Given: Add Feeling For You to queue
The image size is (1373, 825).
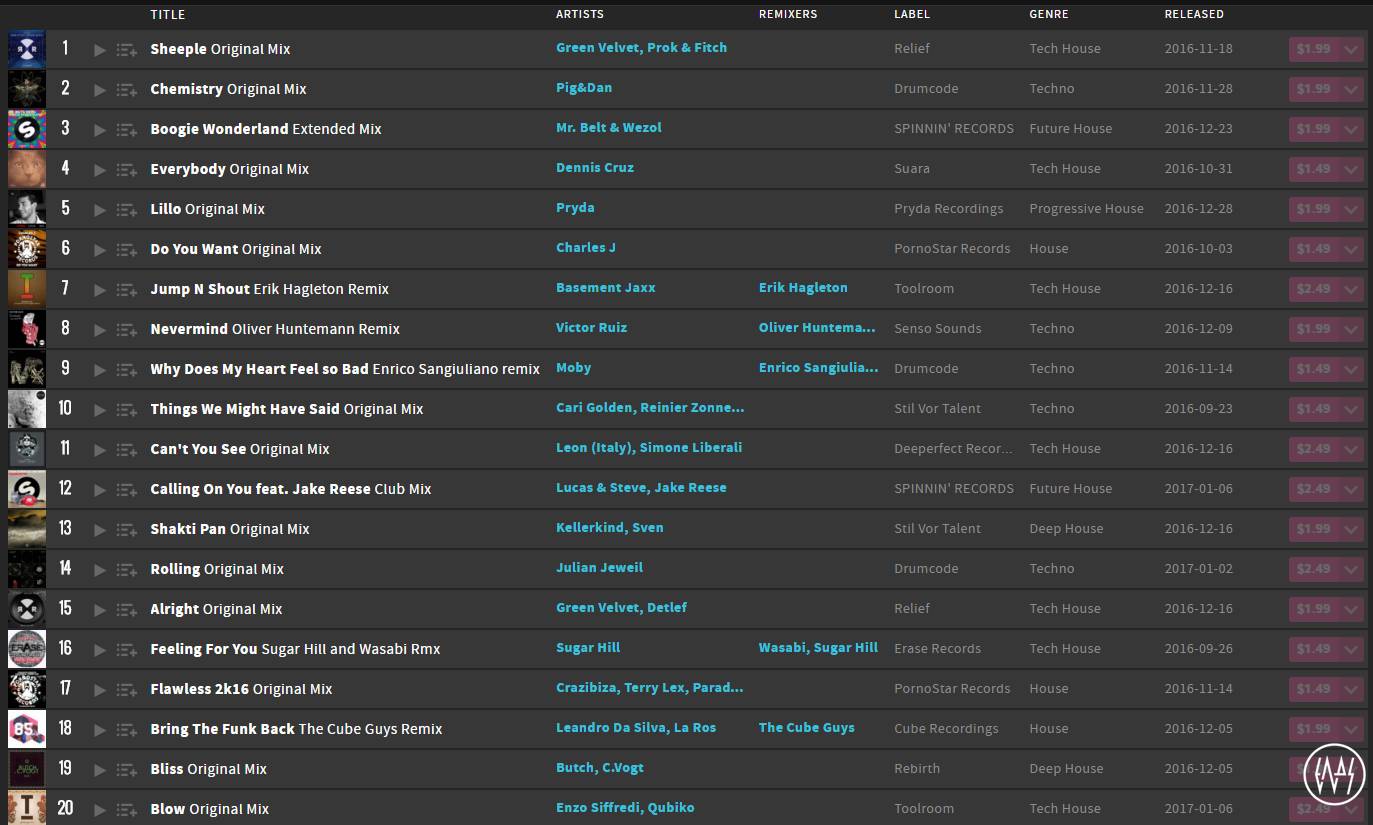Looking at the screenshot, I should pos(127,649).
